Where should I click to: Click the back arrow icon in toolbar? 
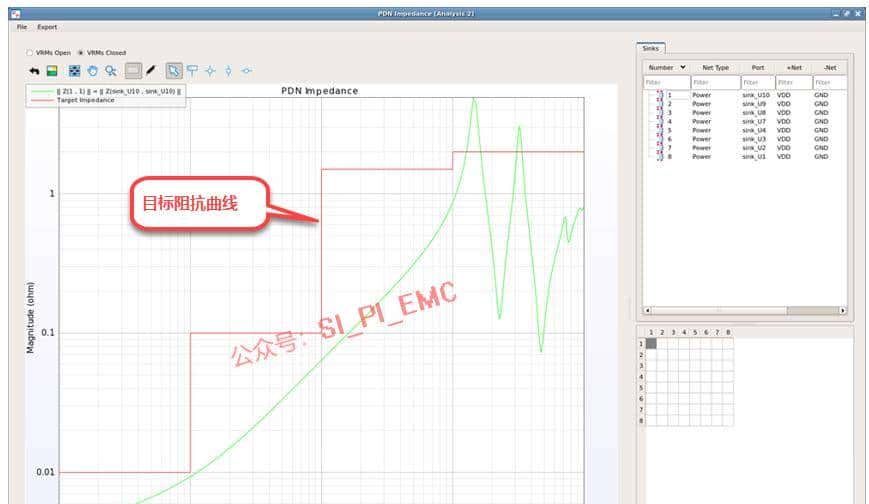coord(33,71)
